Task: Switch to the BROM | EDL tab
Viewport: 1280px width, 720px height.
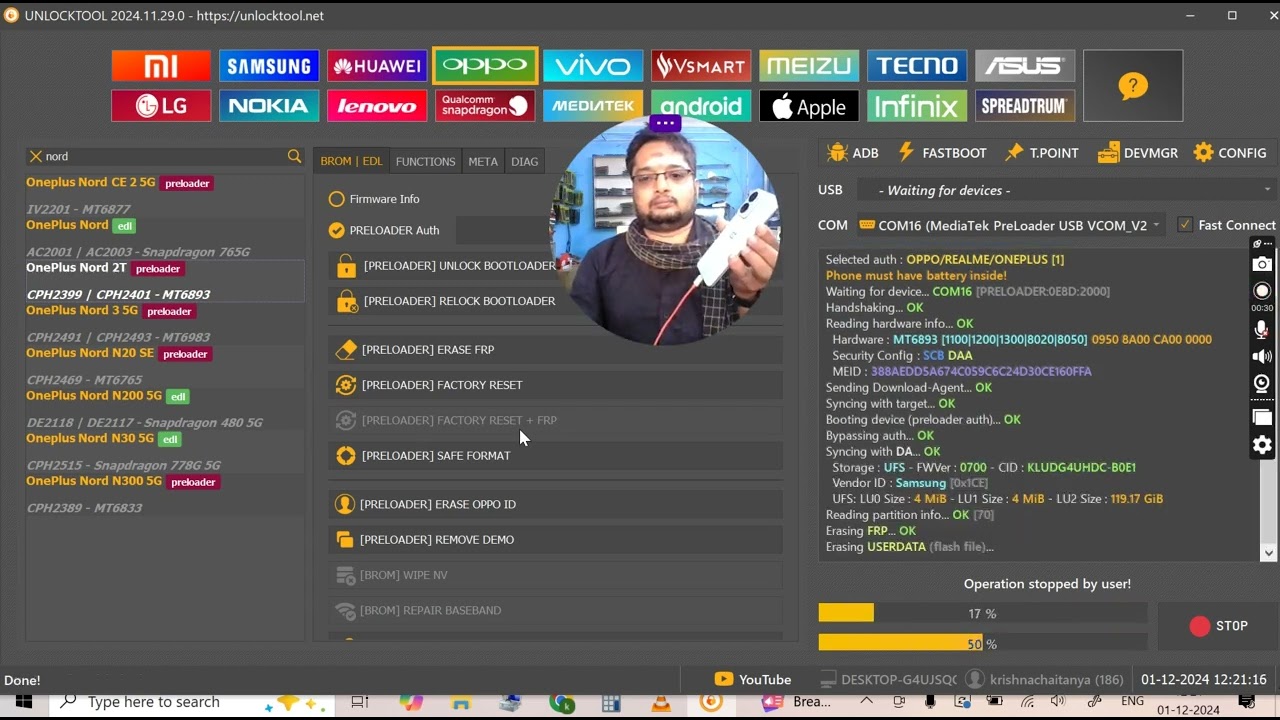Action: tap(351, 161)
